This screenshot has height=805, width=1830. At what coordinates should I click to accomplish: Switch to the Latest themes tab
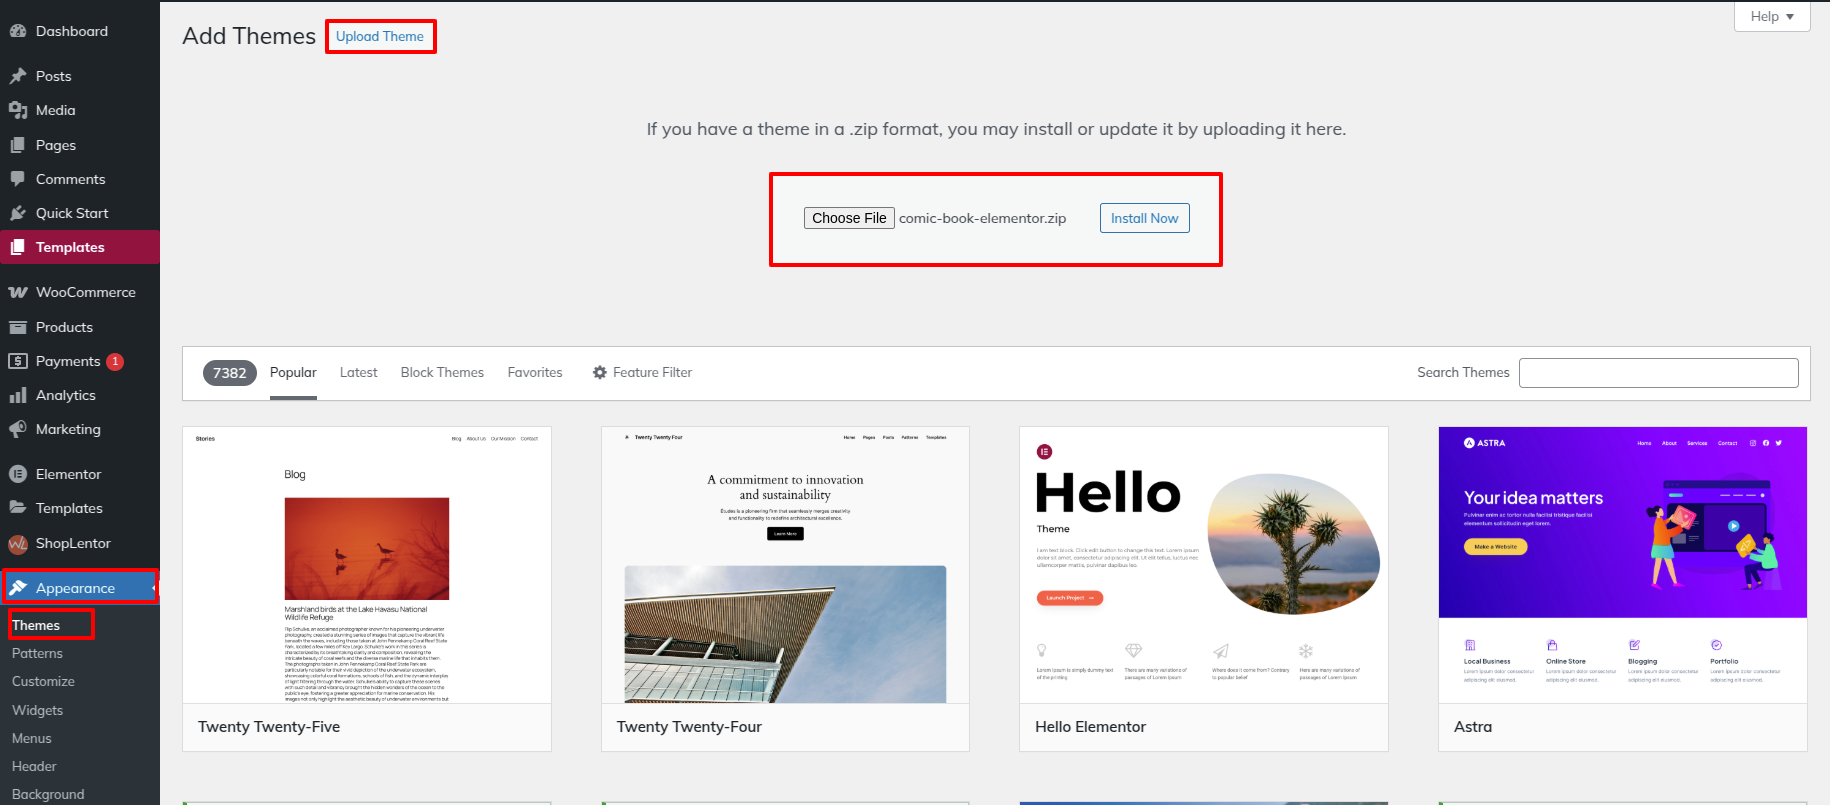[x=358, y=372]
